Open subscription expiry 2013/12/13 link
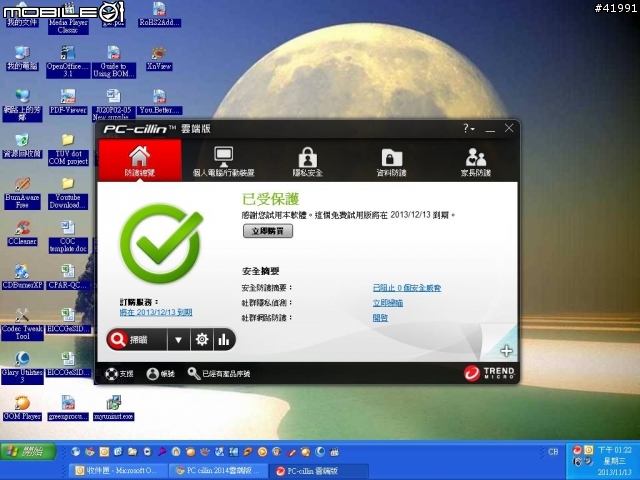 (x=156, y=312)
